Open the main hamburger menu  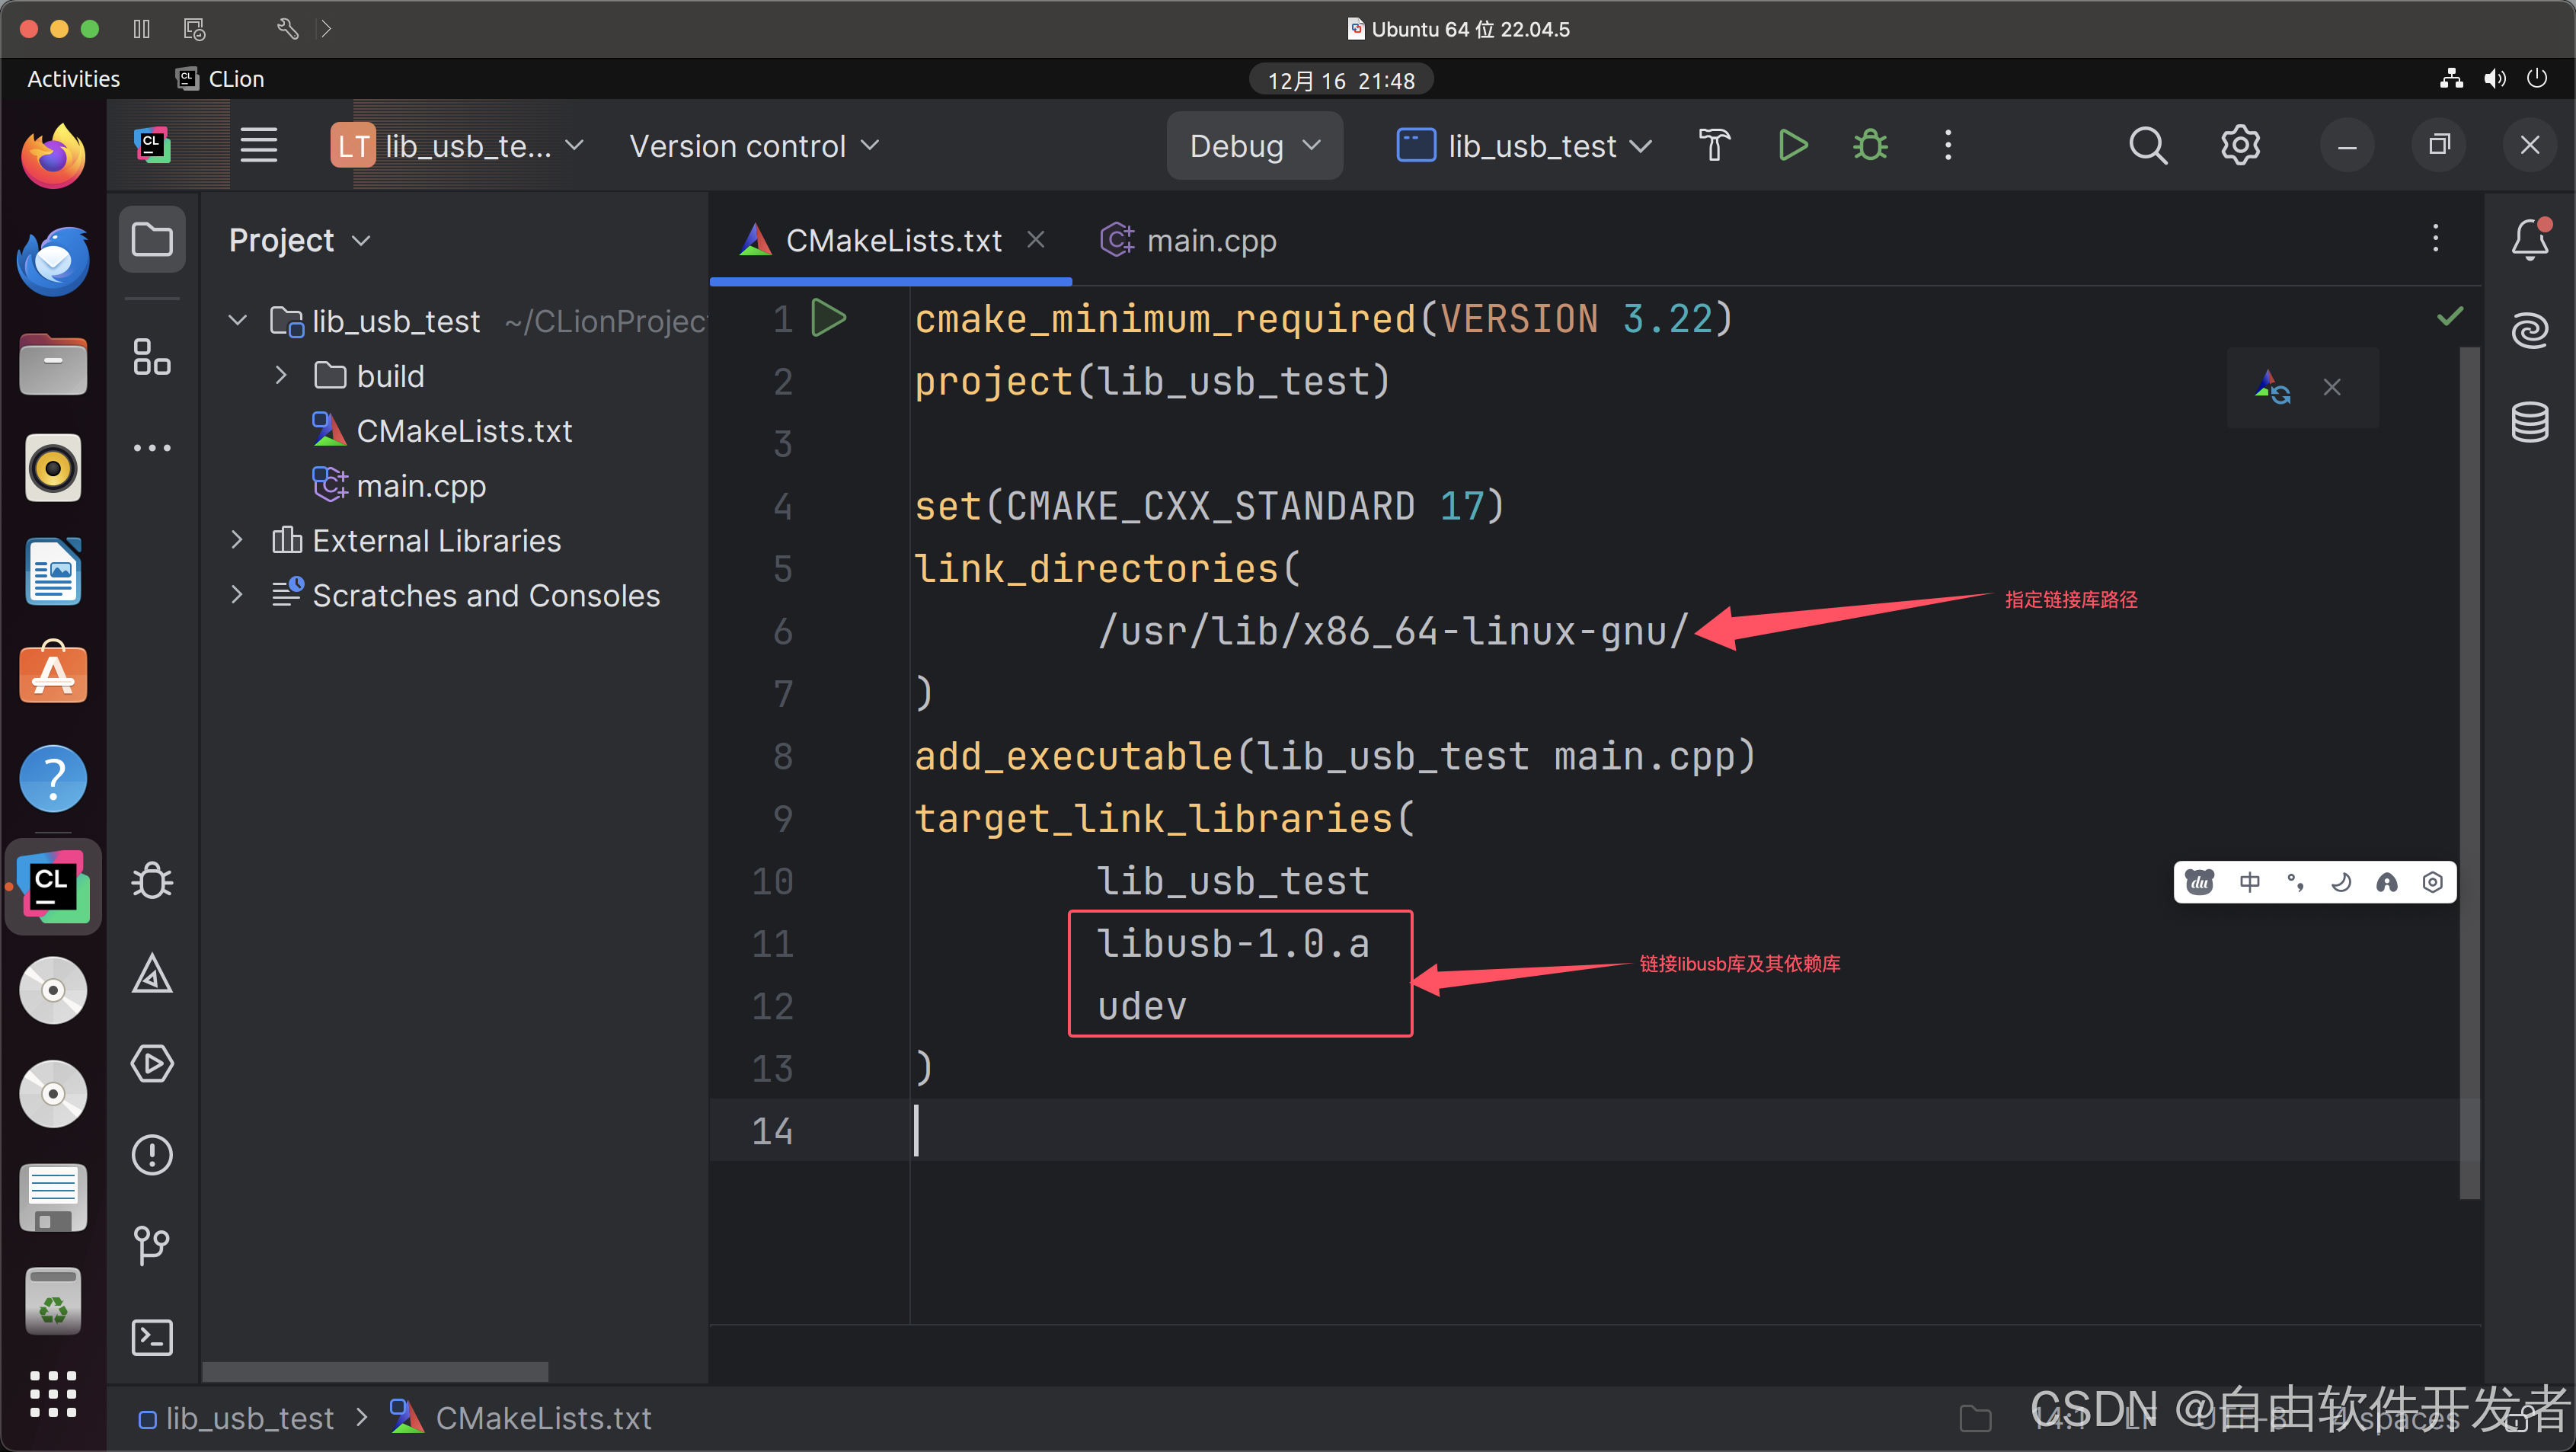259,146
